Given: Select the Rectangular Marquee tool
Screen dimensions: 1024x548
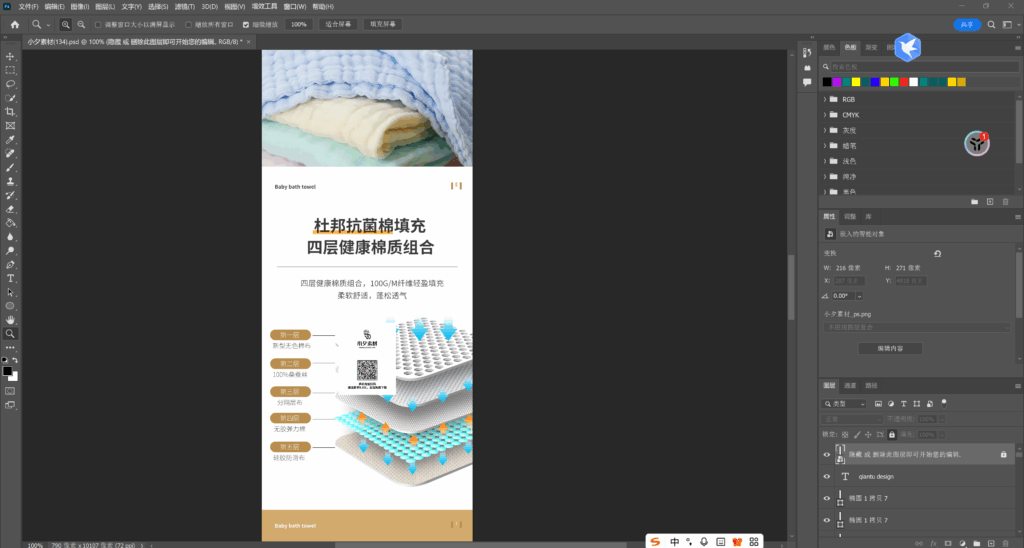Looking at the screenshot, I should 10,71.
